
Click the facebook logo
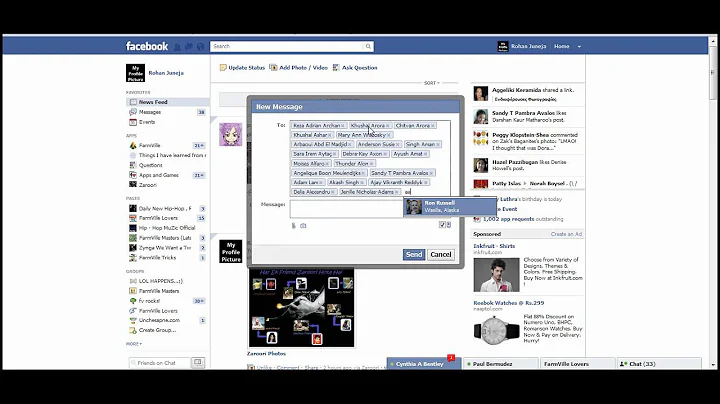pyautogui.click(x=147, y=46)
